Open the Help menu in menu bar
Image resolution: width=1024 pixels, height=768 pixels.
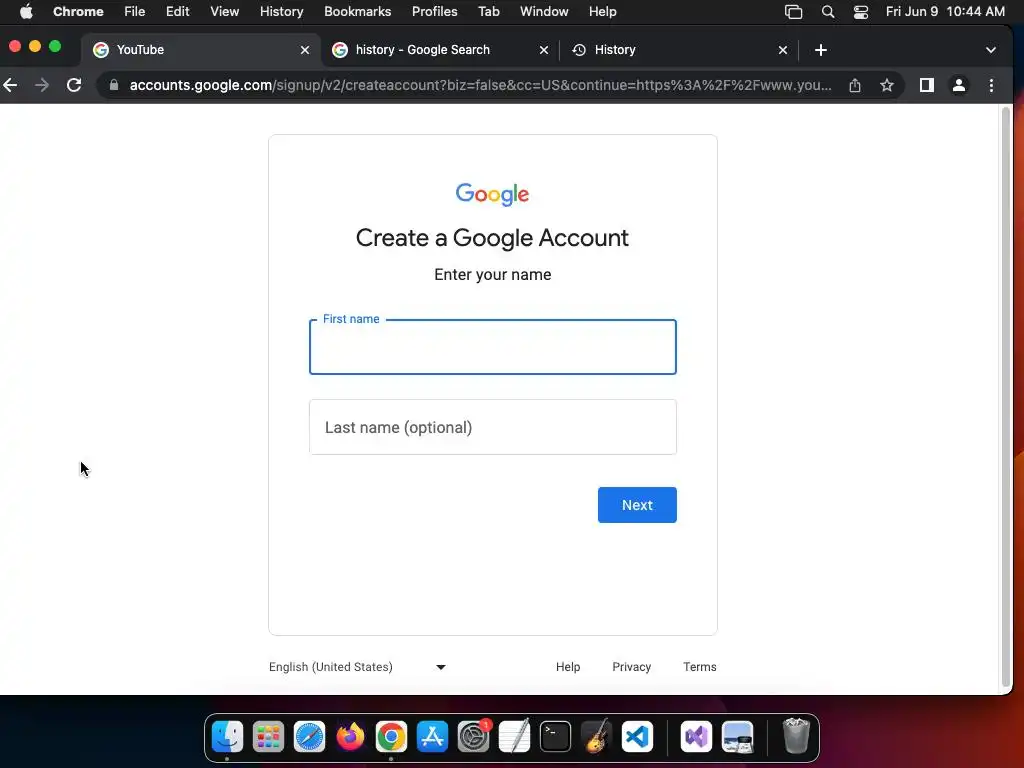pyautogui.click(x=602, y=11)
